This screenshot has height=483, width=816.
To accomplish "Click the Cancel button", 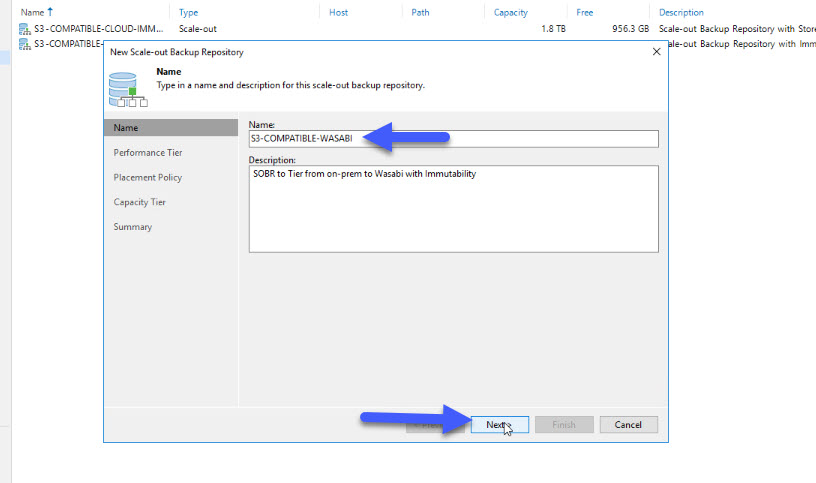I will (x=628, y=425).
